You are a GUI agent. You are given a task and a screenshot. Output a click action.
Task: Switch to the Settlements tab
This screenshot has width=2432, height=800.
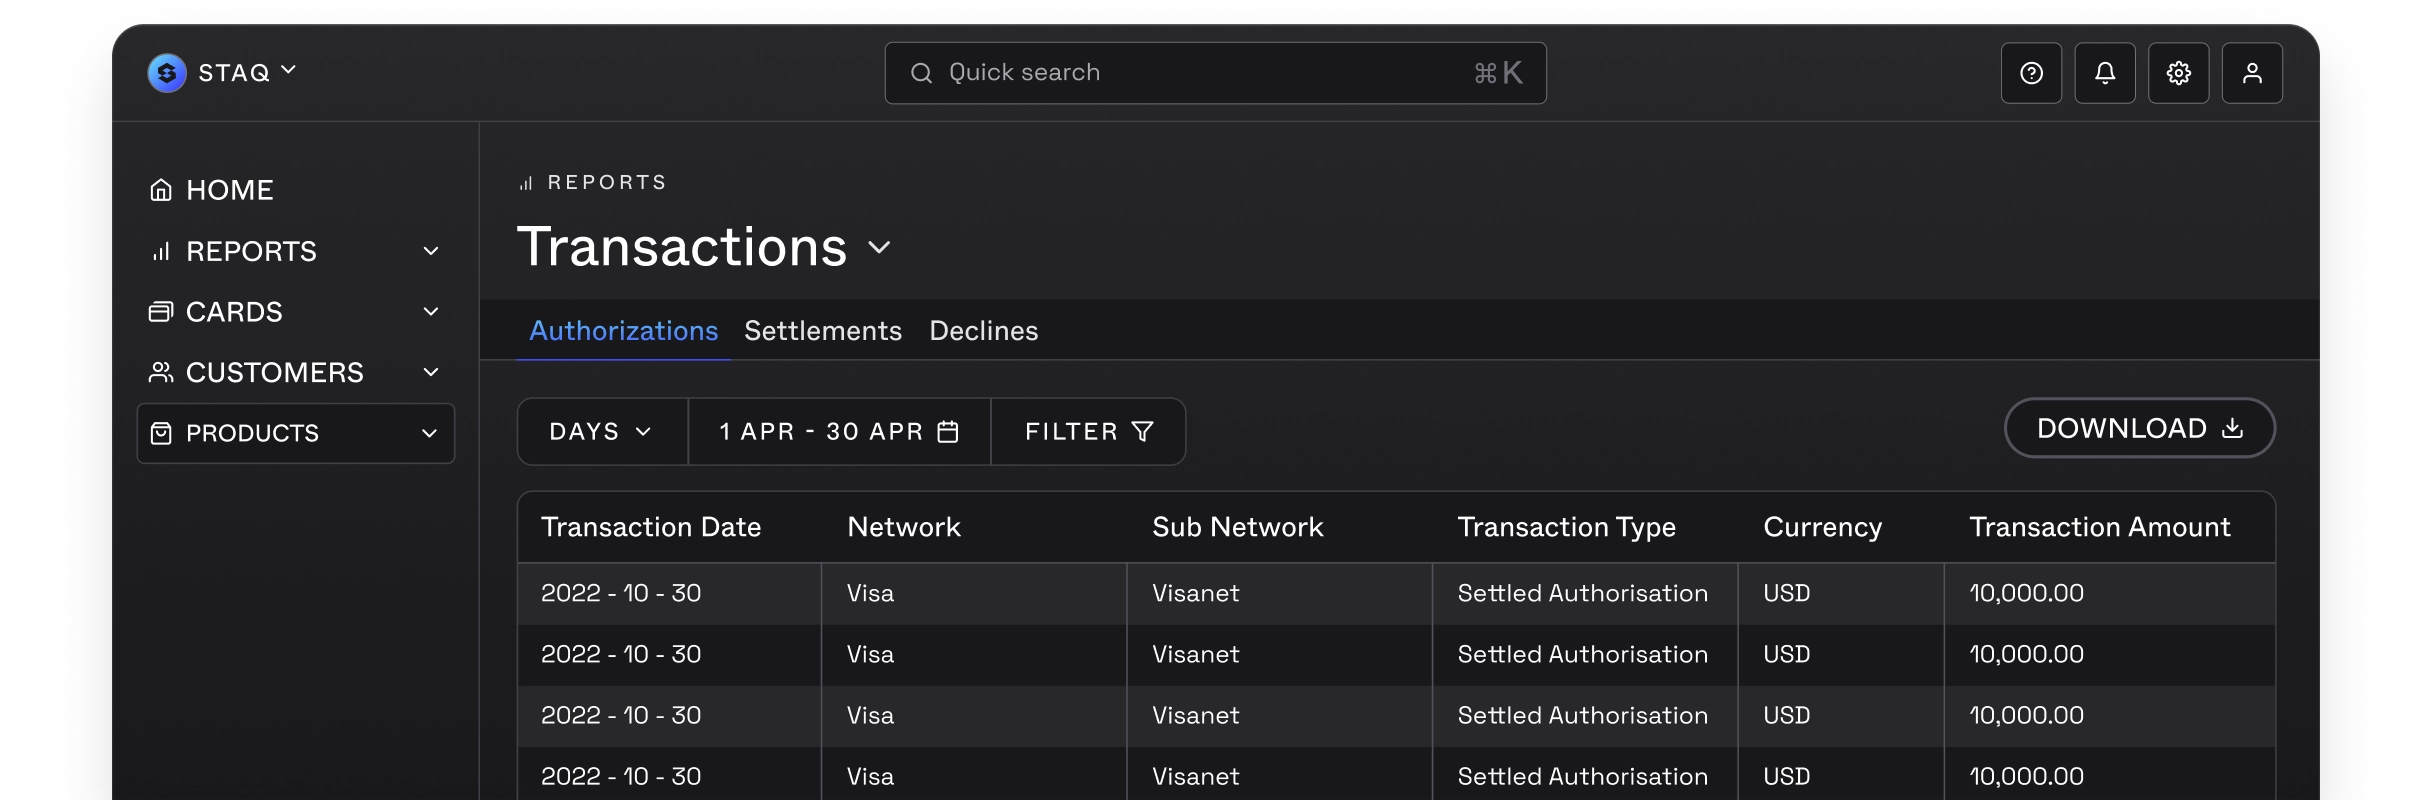(x=823, y=331)
